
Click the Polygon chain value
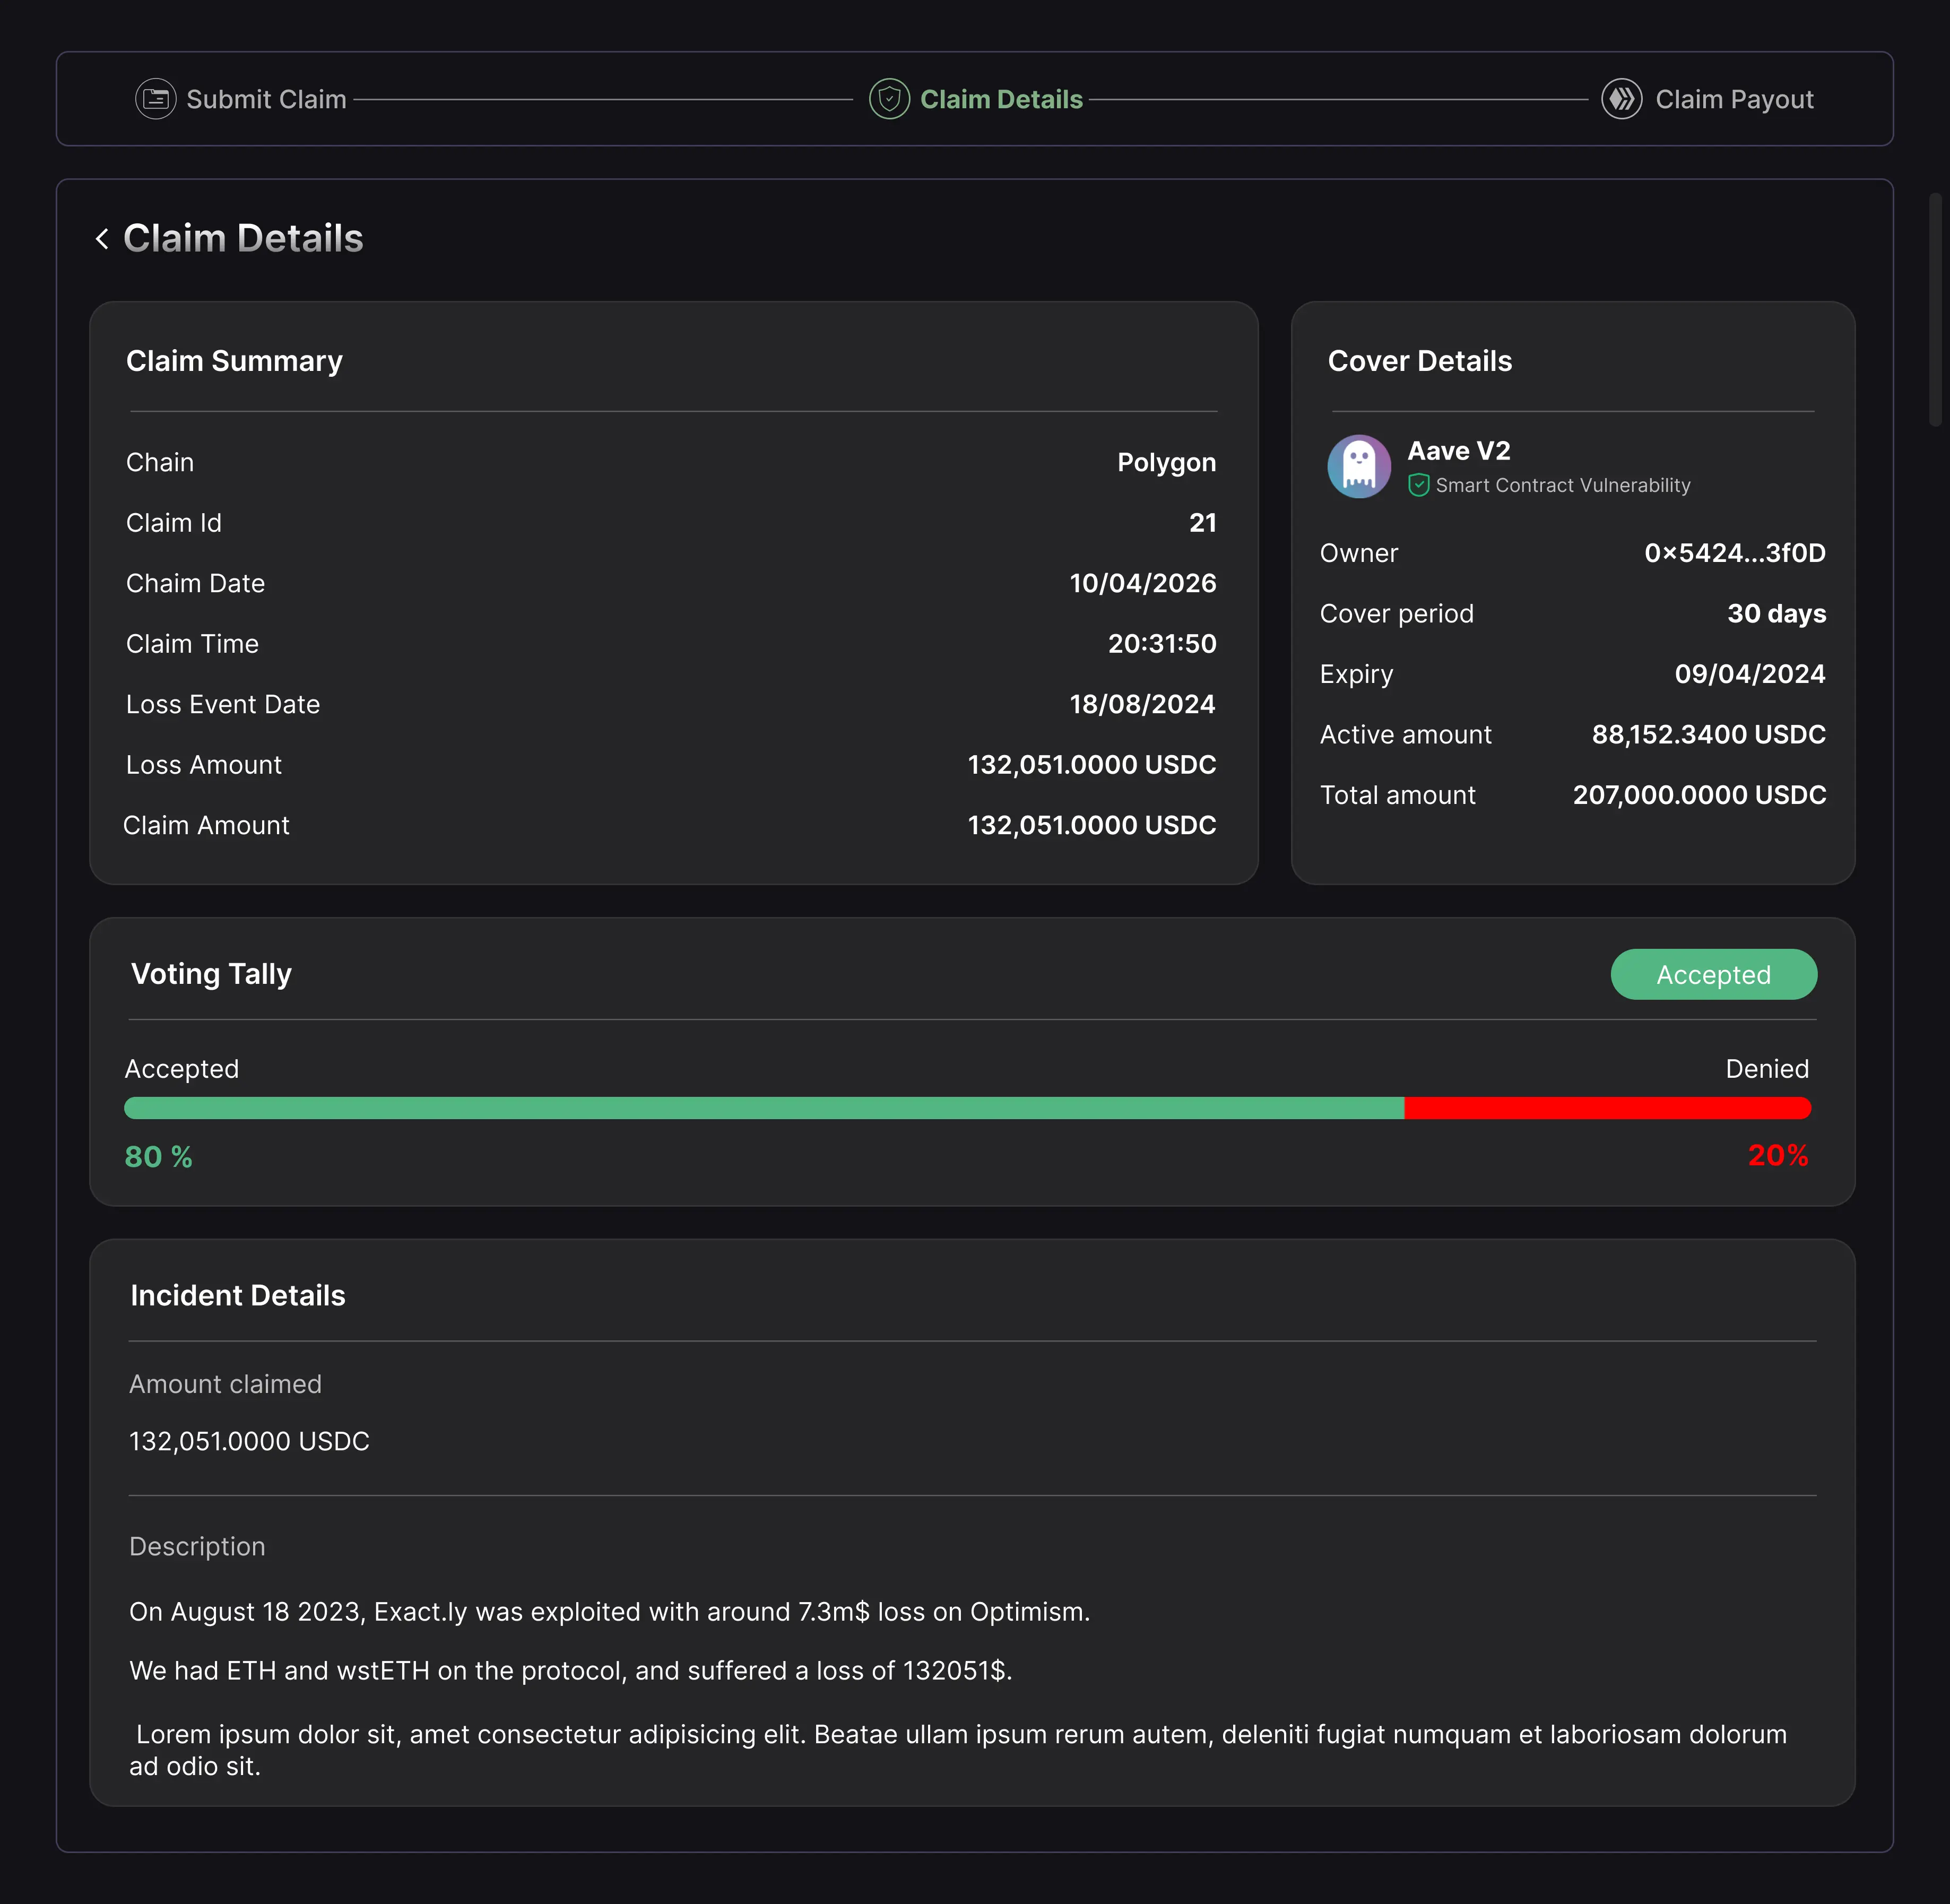coord(1166,463)
